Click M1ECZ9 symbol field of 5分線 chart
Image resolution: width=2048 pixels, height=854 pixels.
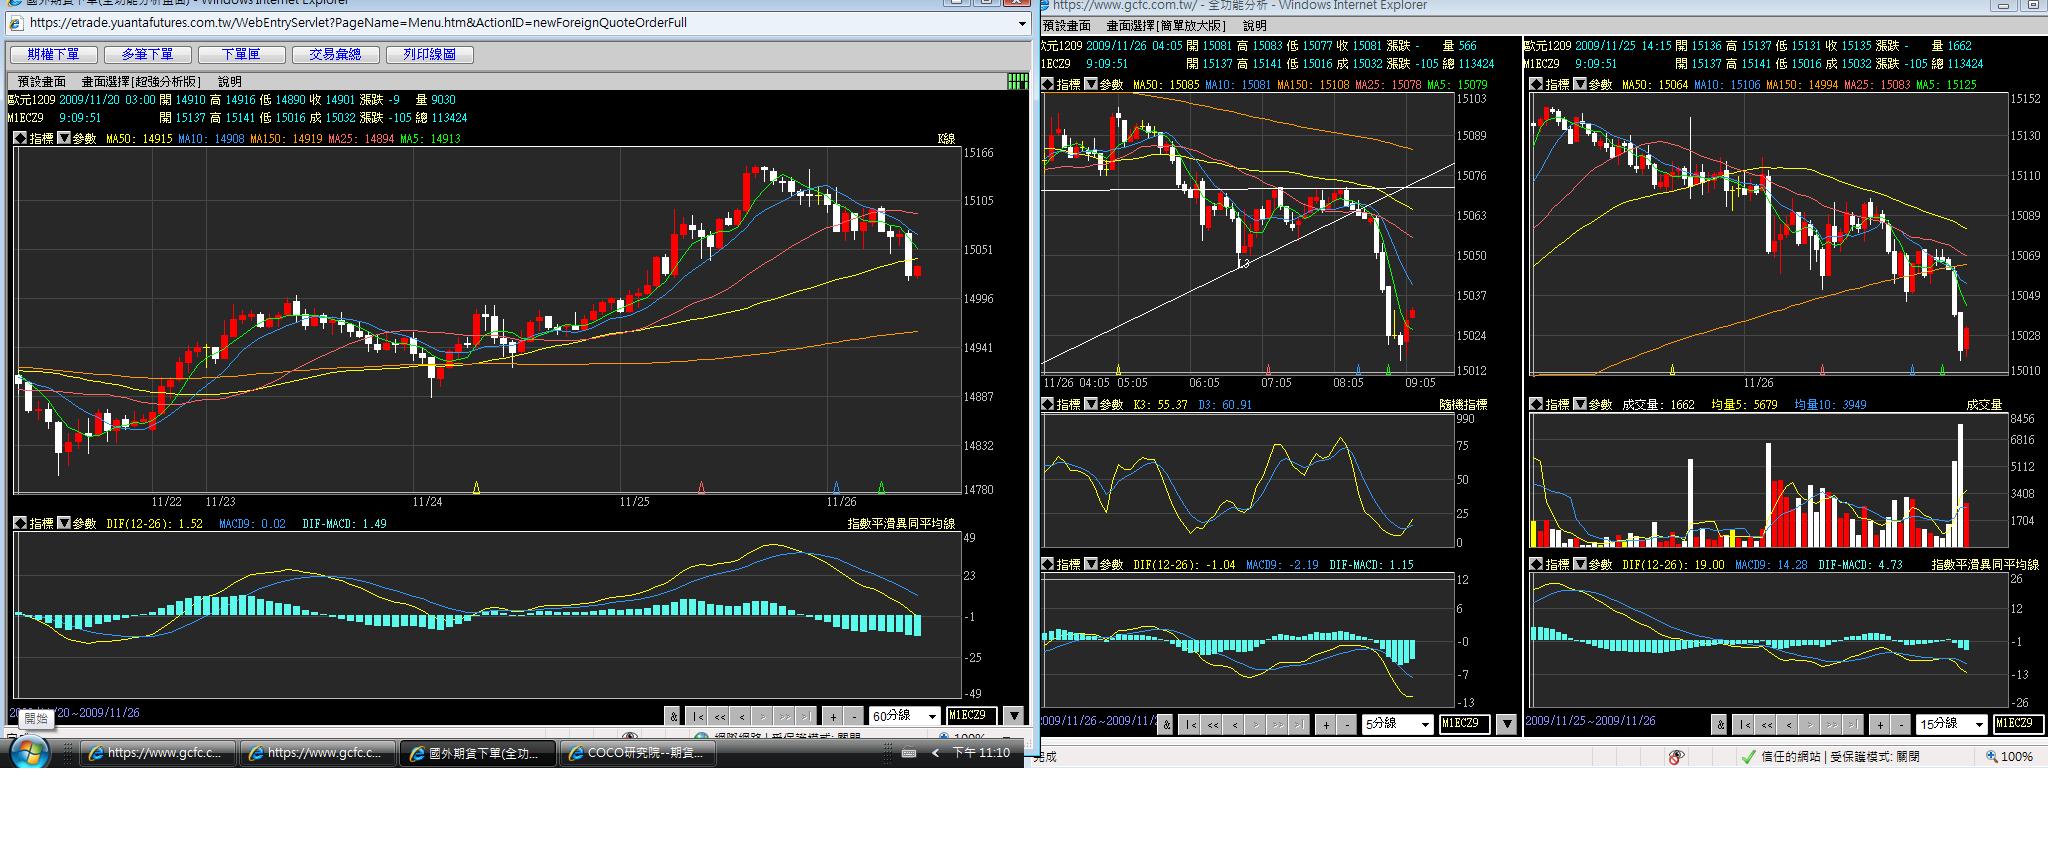point(1464,724)
